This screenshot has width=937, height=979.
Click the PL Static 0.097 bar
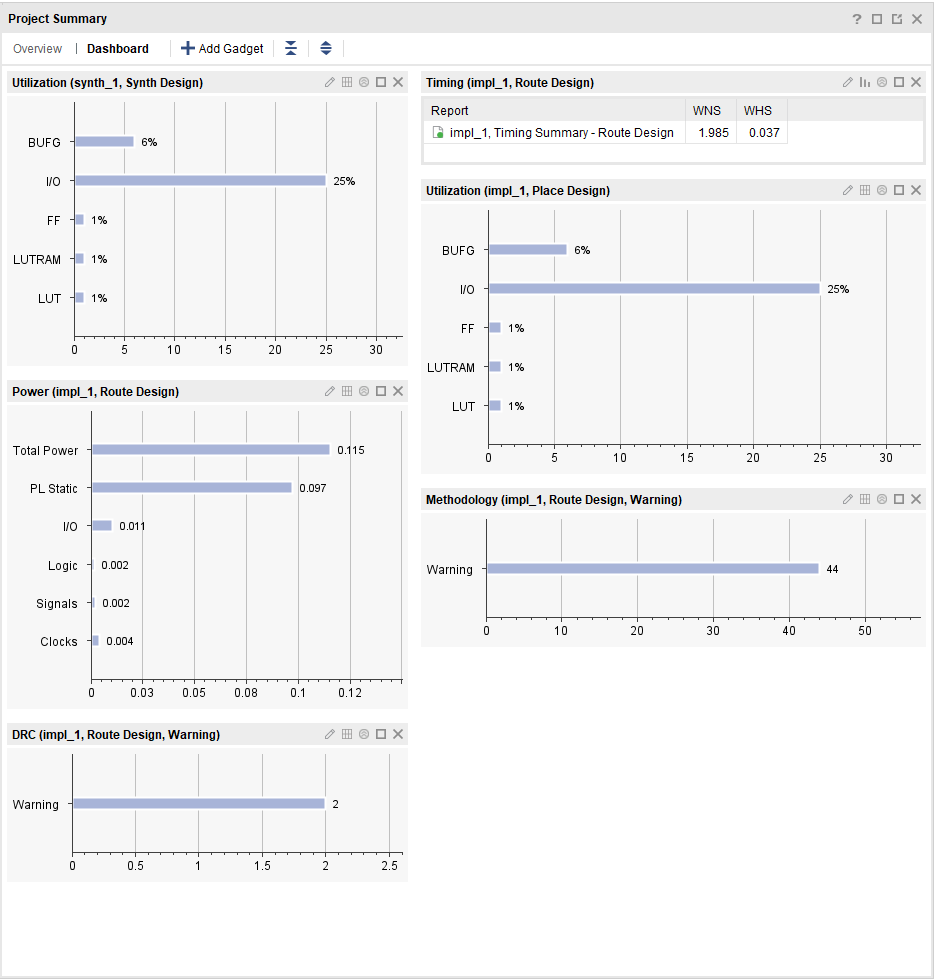[192, 488]
